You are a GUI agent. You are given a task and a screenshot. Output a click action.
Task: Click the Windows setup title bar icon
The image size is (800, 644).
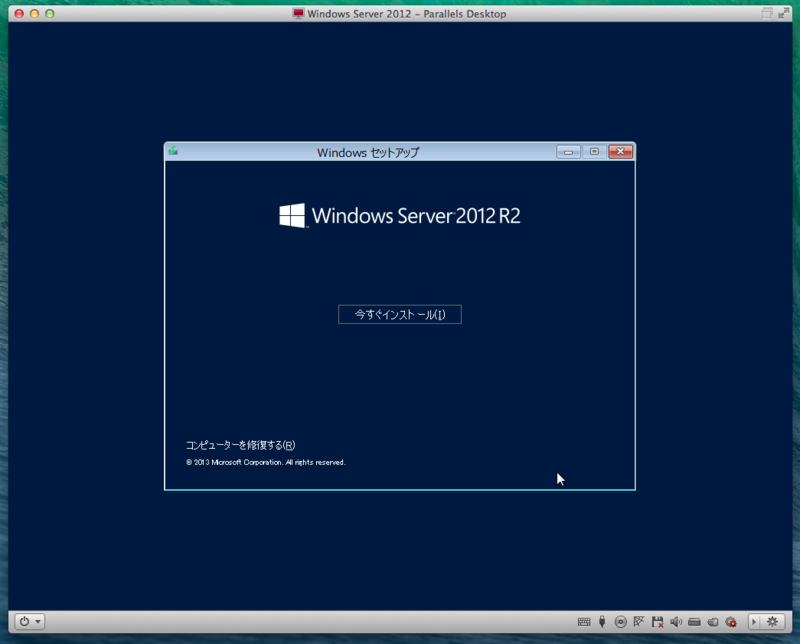click(173, 151)
